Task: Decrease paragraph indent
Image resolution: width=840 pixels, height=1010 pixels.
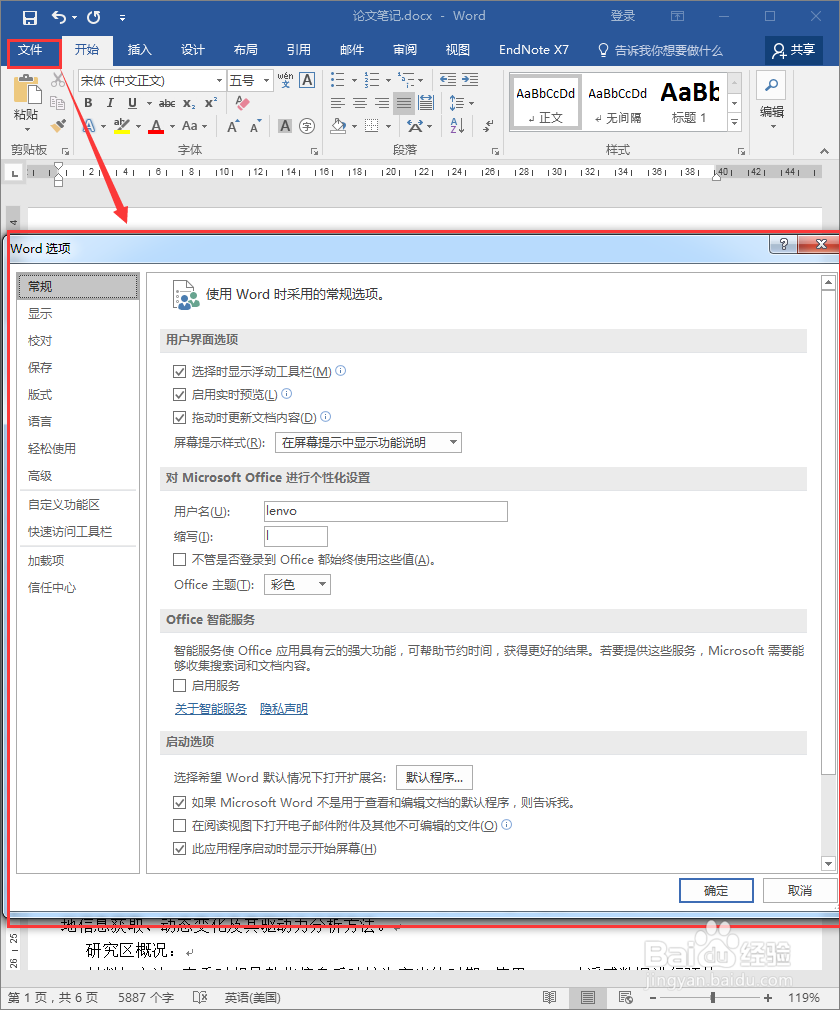Action: pos(448,80)
